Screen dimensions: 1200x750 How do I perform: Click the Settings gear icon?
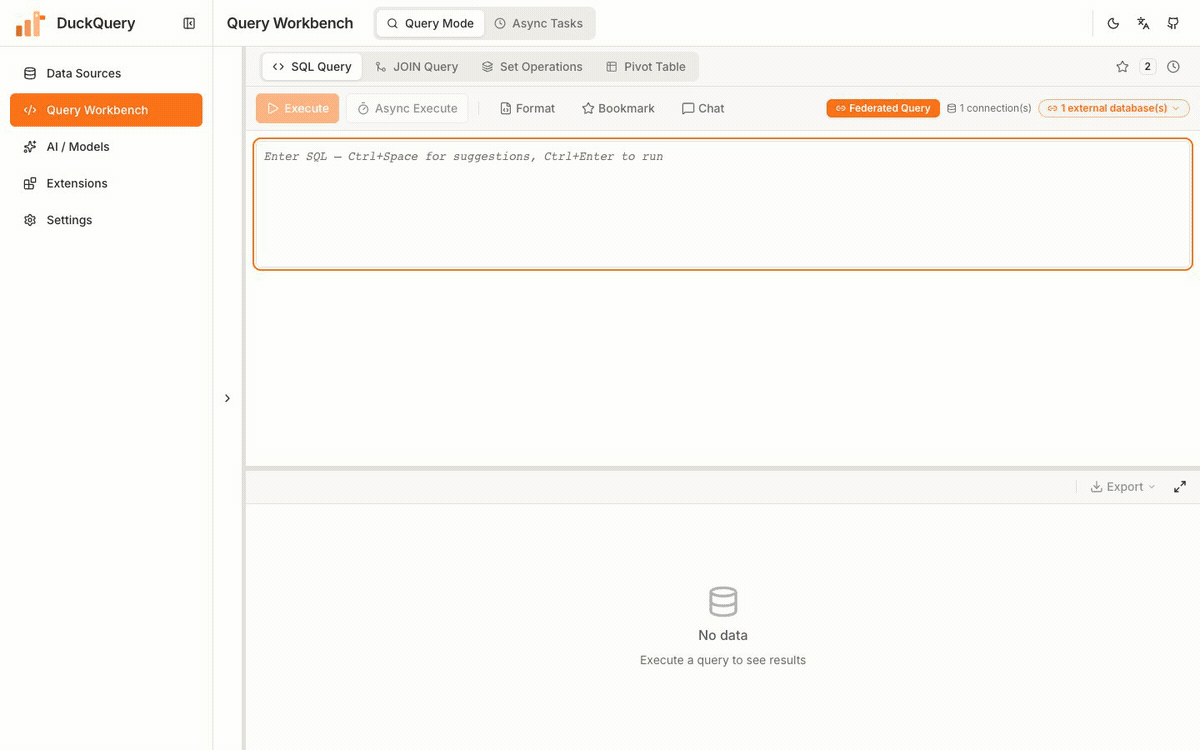point(30,220)
